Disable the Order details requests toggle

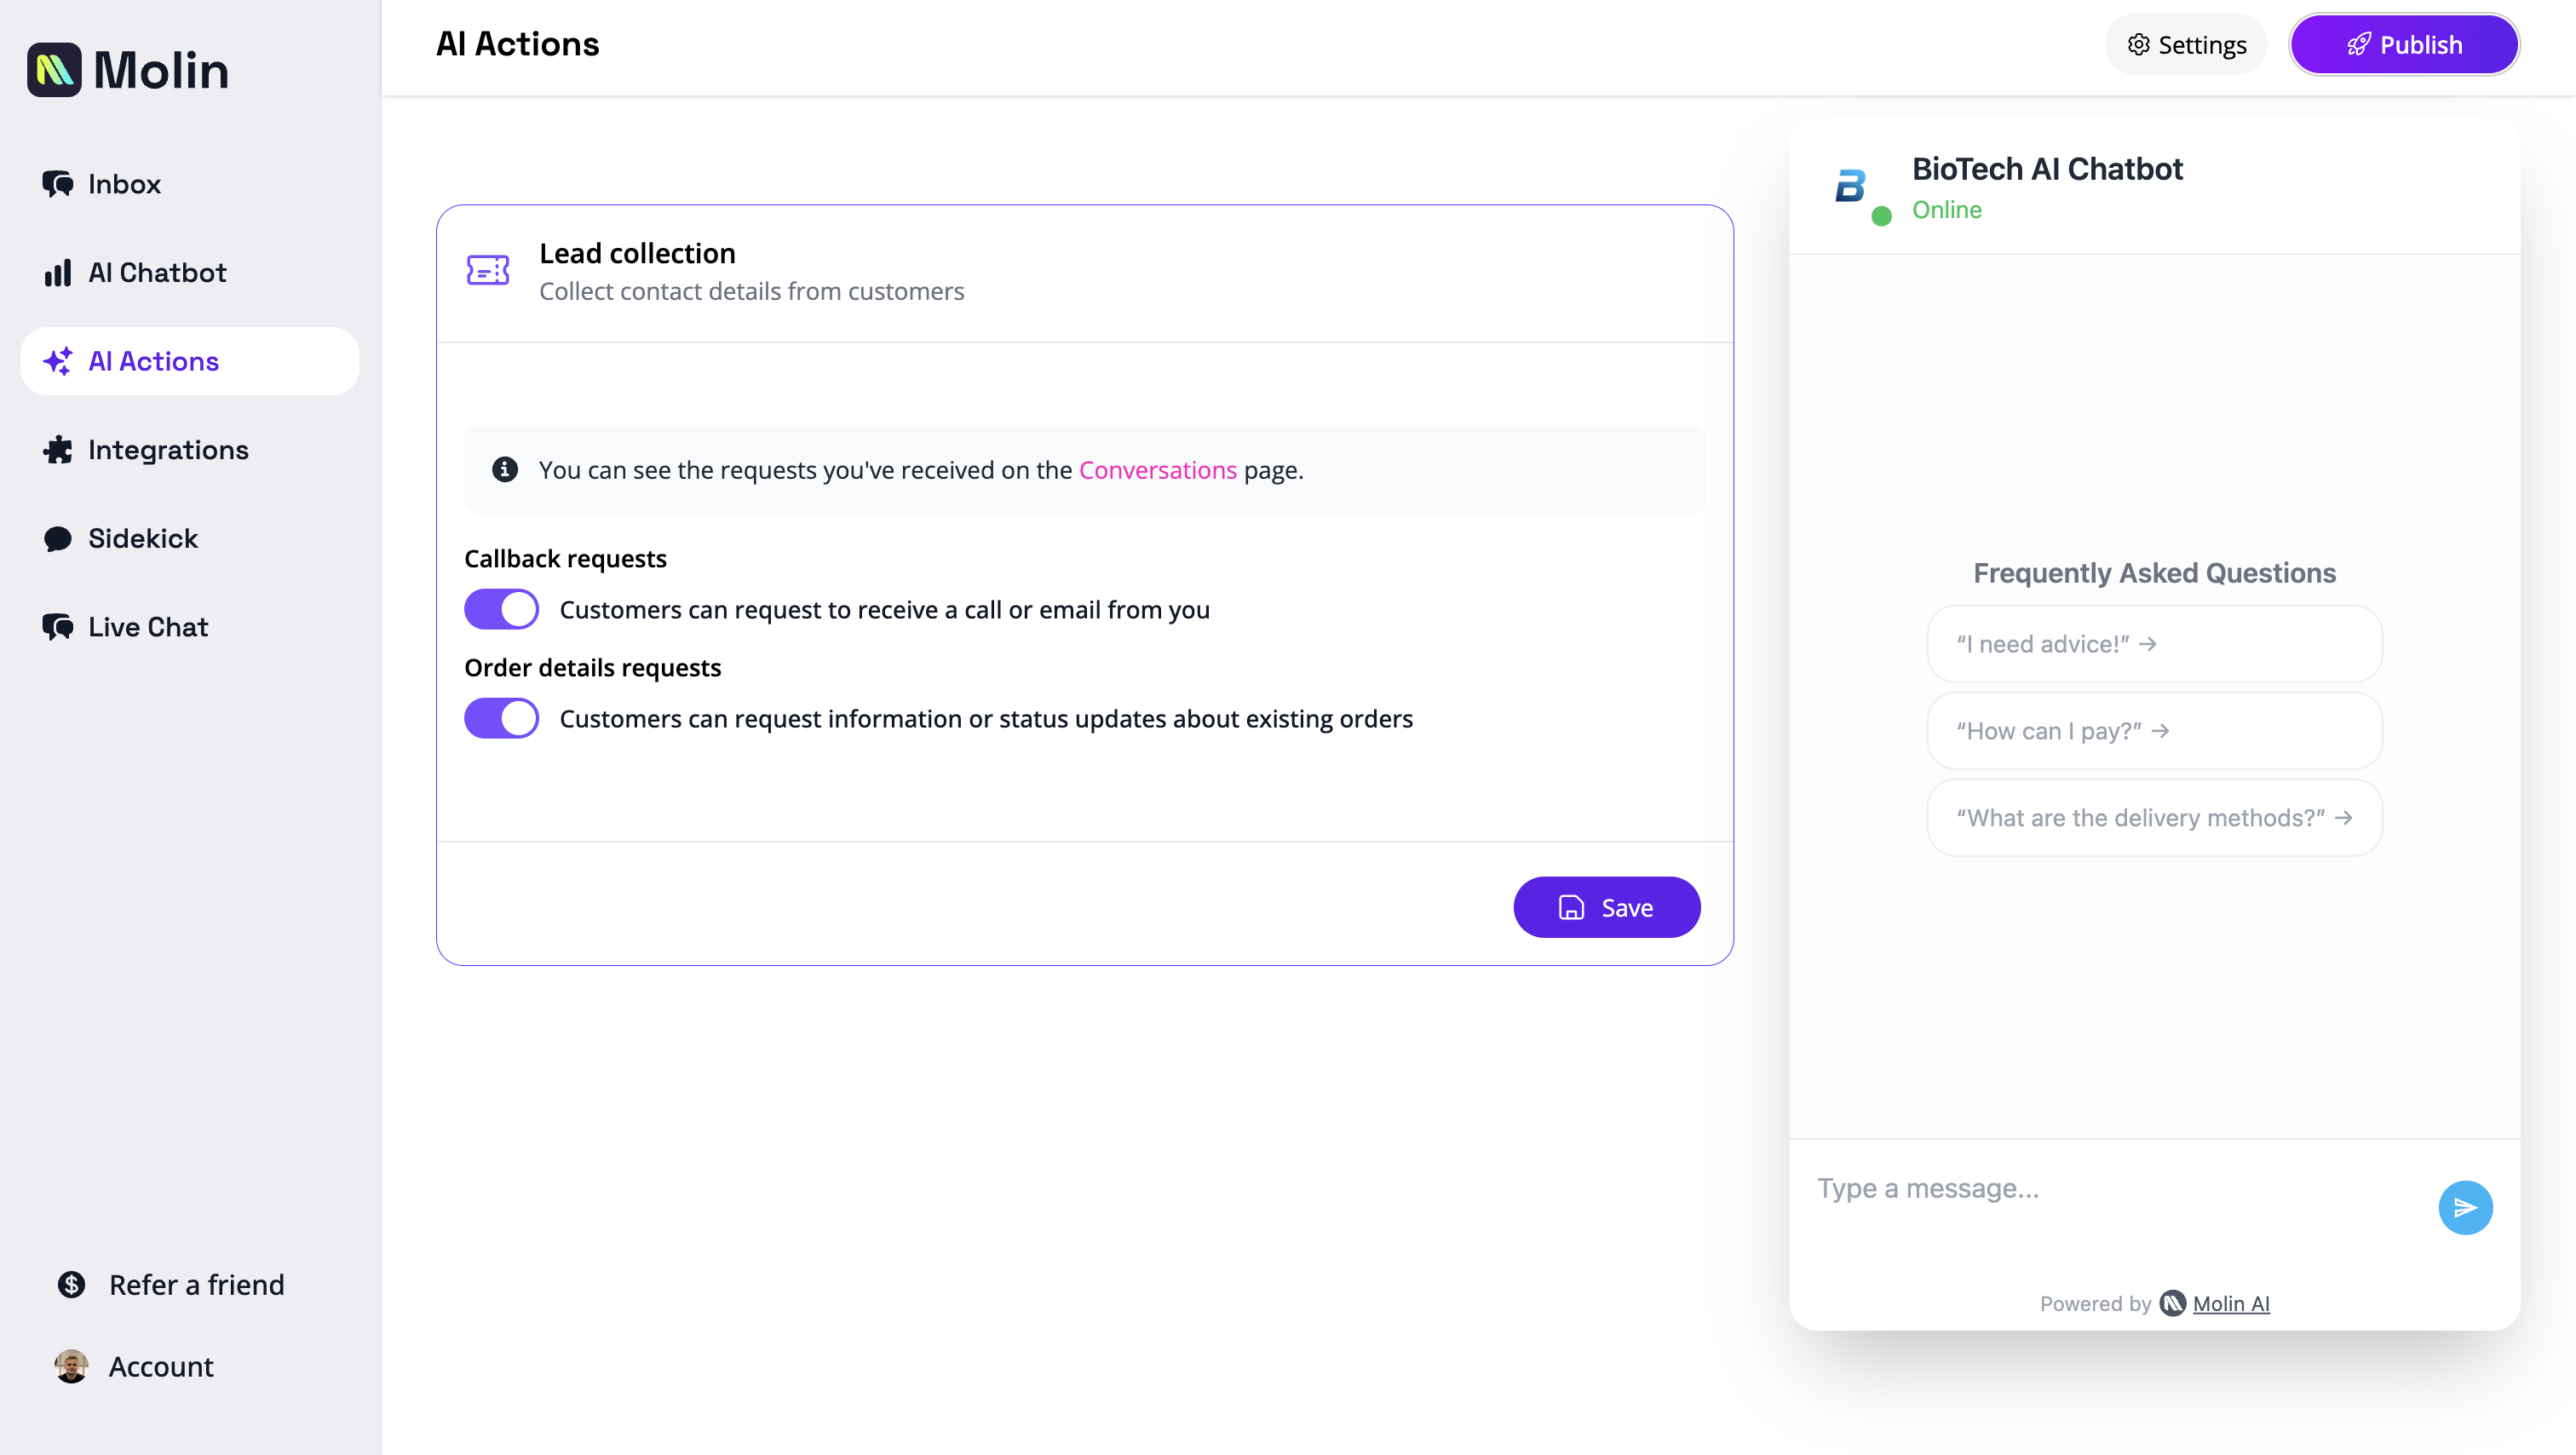(501, 718)
